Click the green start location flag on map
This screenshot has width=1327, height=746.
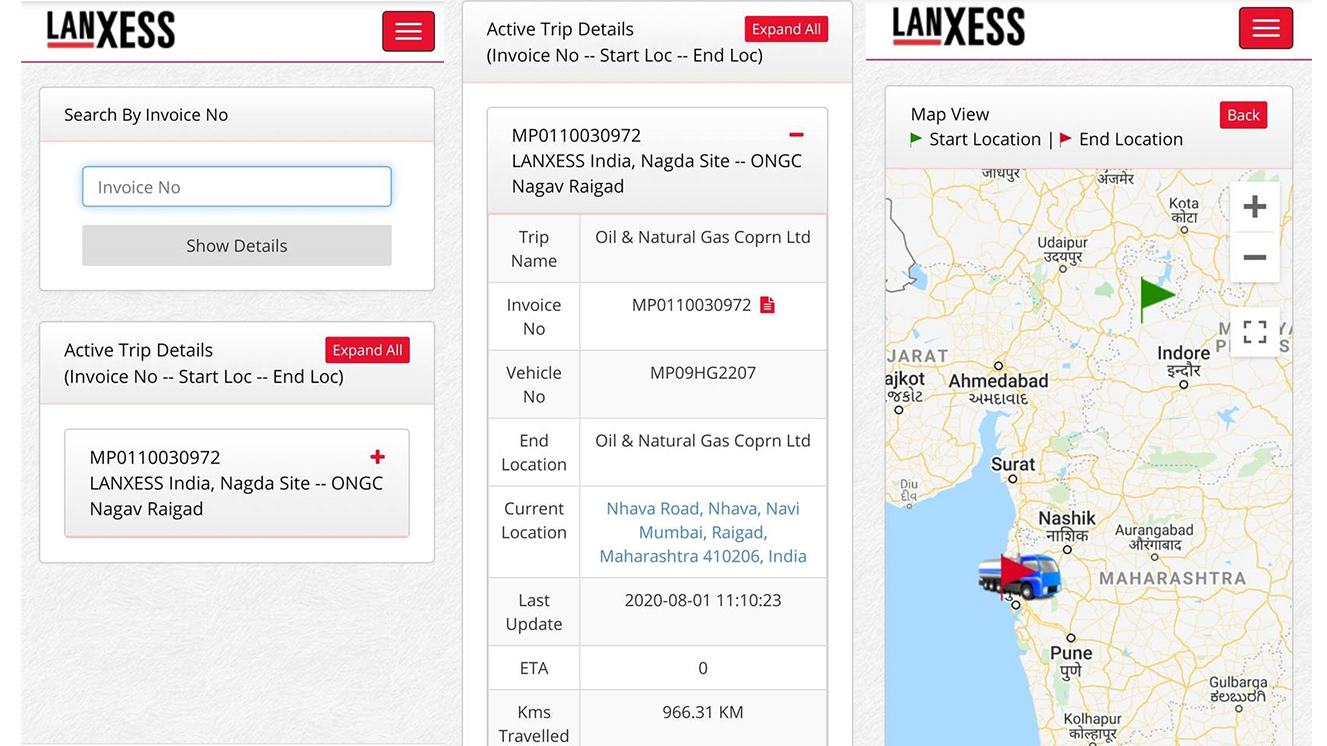[1157, 299]
